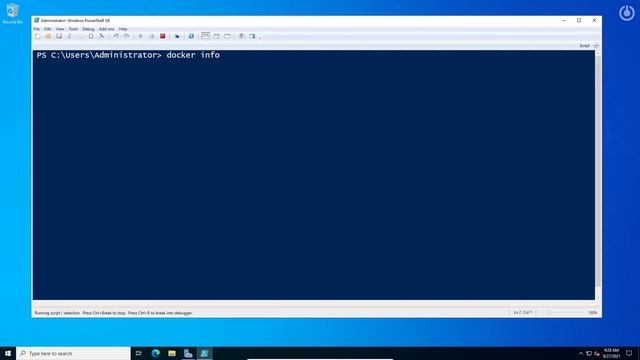Click the zoom percentage in status bar
This screenshot has height=360, width=640.
(593, 313)
